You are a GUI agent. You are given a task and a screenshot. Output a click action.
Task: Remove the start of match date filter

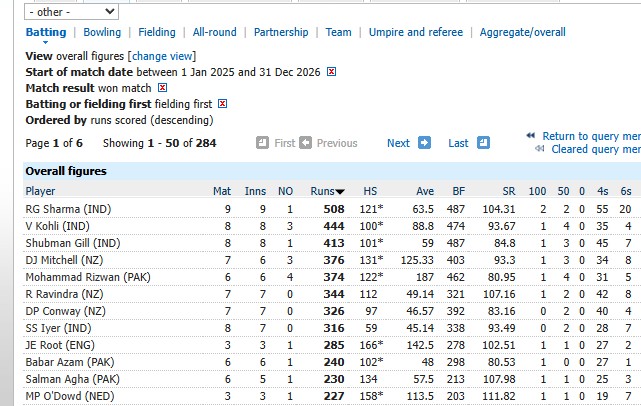coord(332,72)
